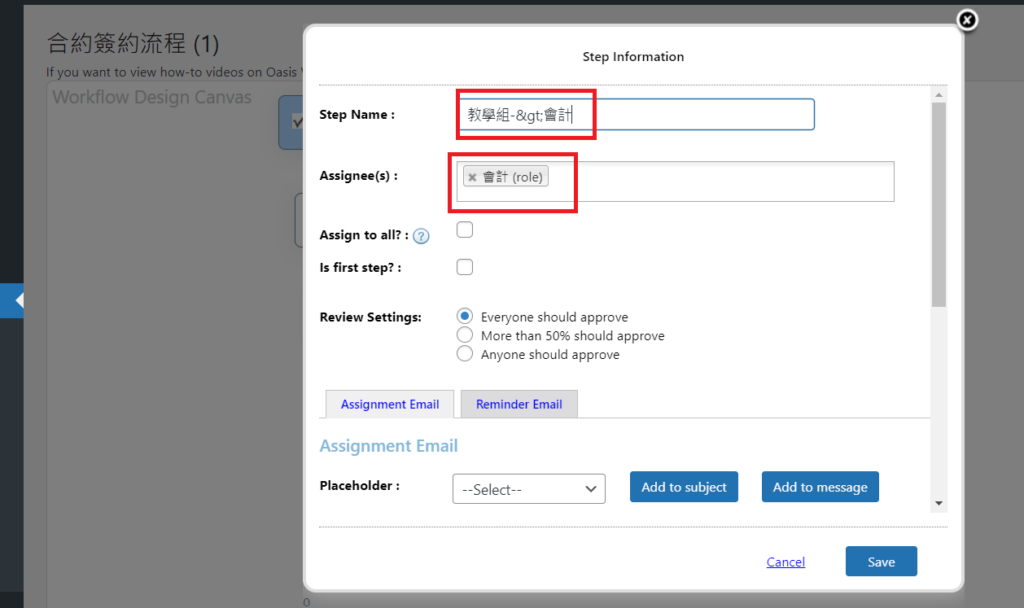Click the Add to subject button
Screen dimensions: 1024x608
(x=684, y=487)
